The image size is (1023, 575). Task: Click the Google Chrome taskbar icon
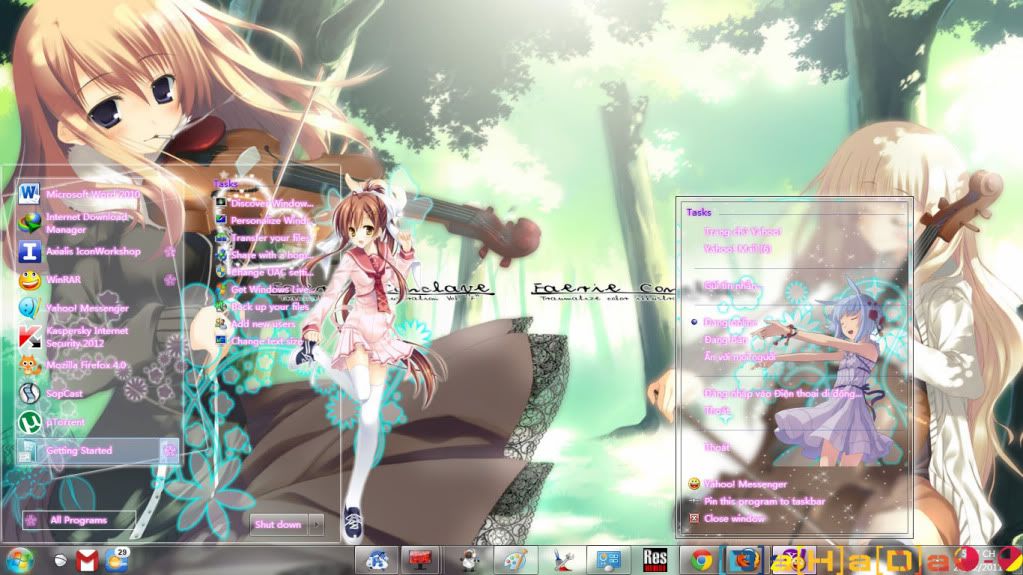[x=702, y=559]
